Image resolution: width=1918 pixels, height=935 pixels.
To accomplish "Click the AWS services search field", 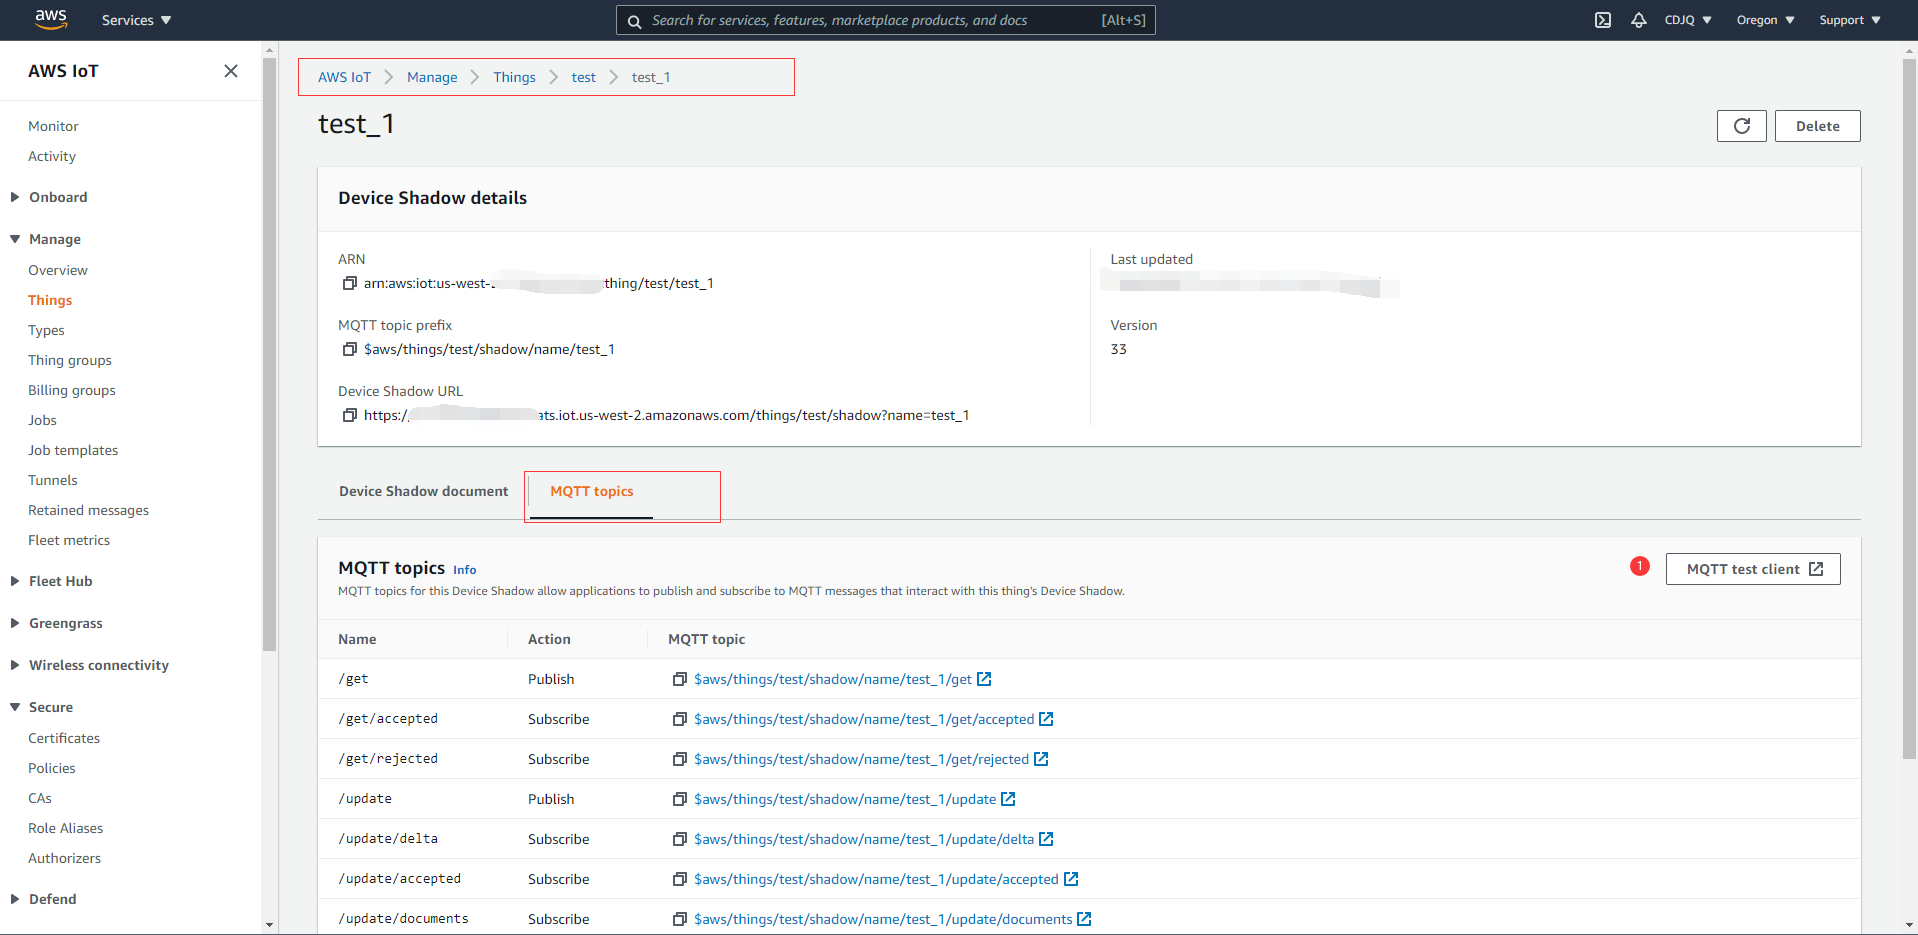I will point(885,20).
